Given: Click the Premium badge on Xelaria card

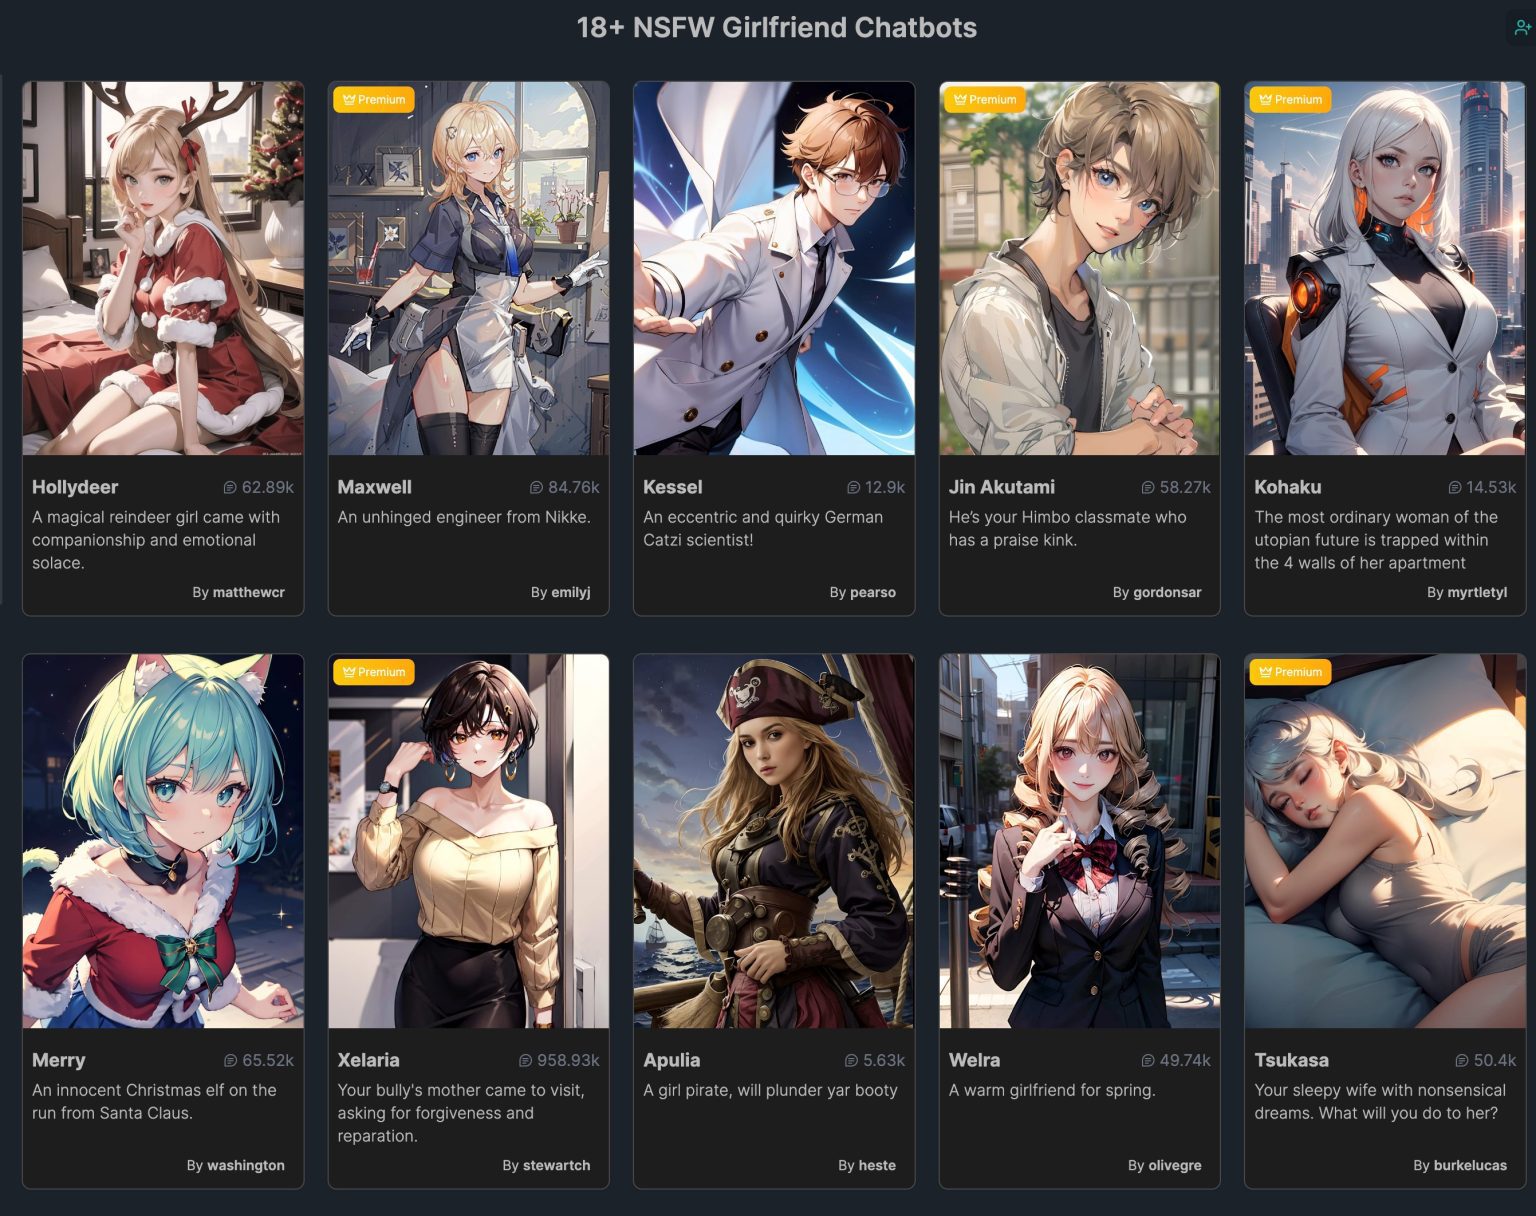Looking at the screenshot, I should pyautogui.click(x=373, y=672).
